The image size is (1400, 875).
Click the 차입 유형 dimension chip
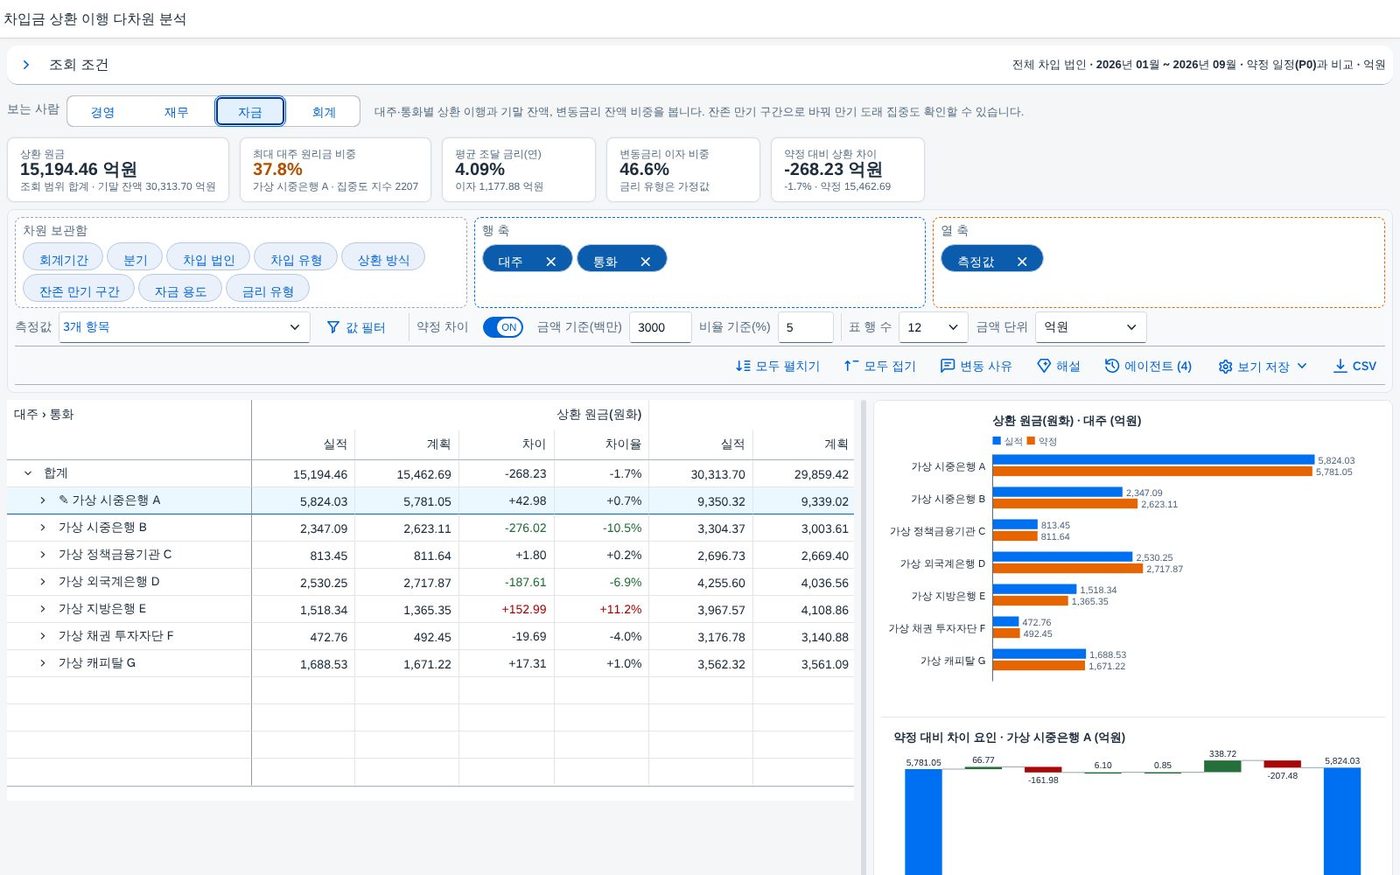coord(296,259)
